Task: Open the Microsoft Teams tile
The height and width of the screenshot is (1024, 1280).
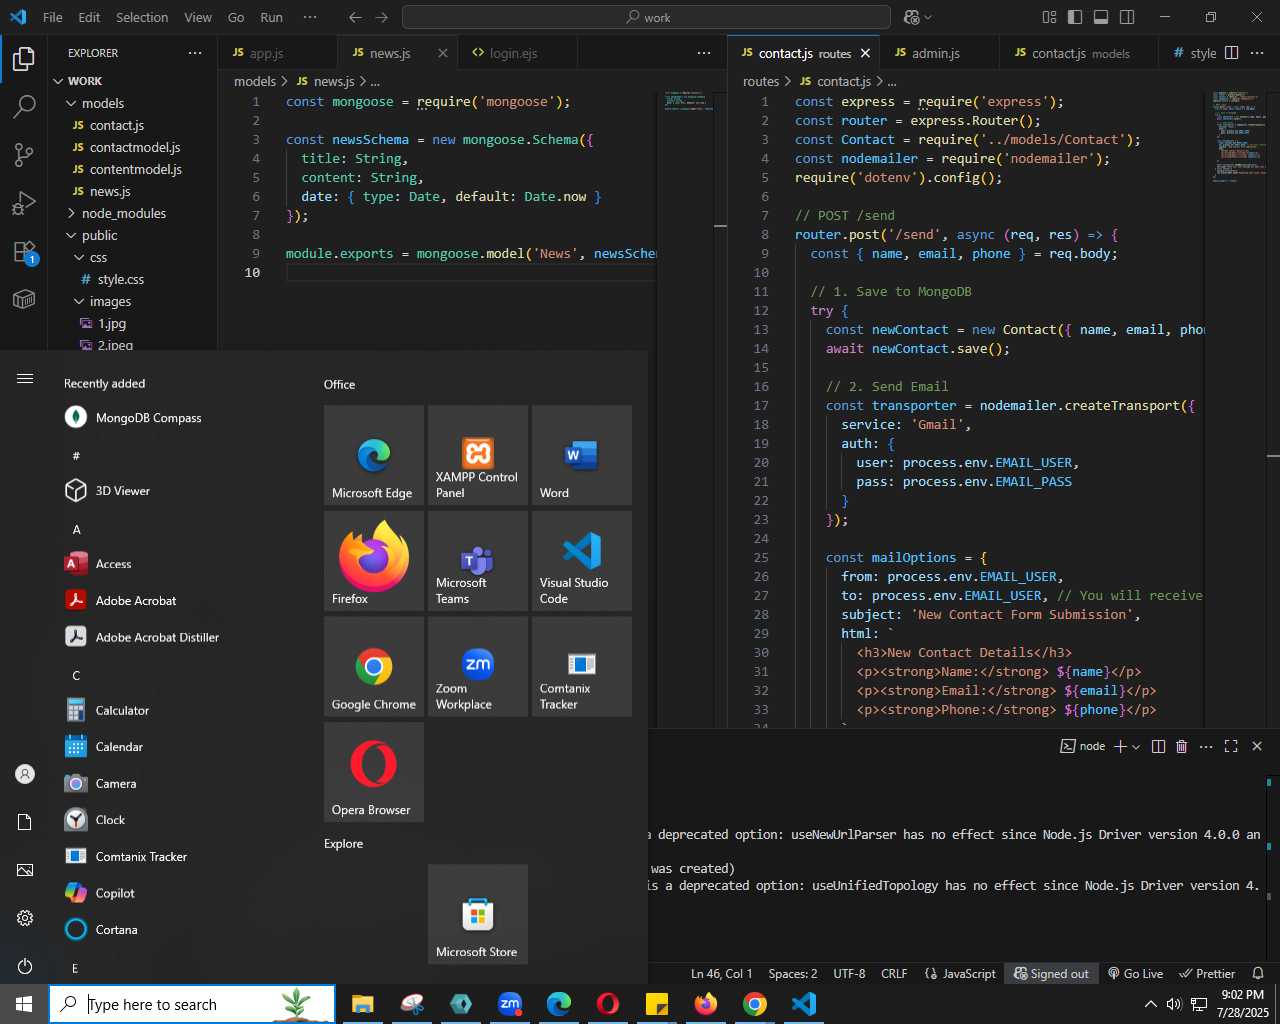Action: click(478, 561)
